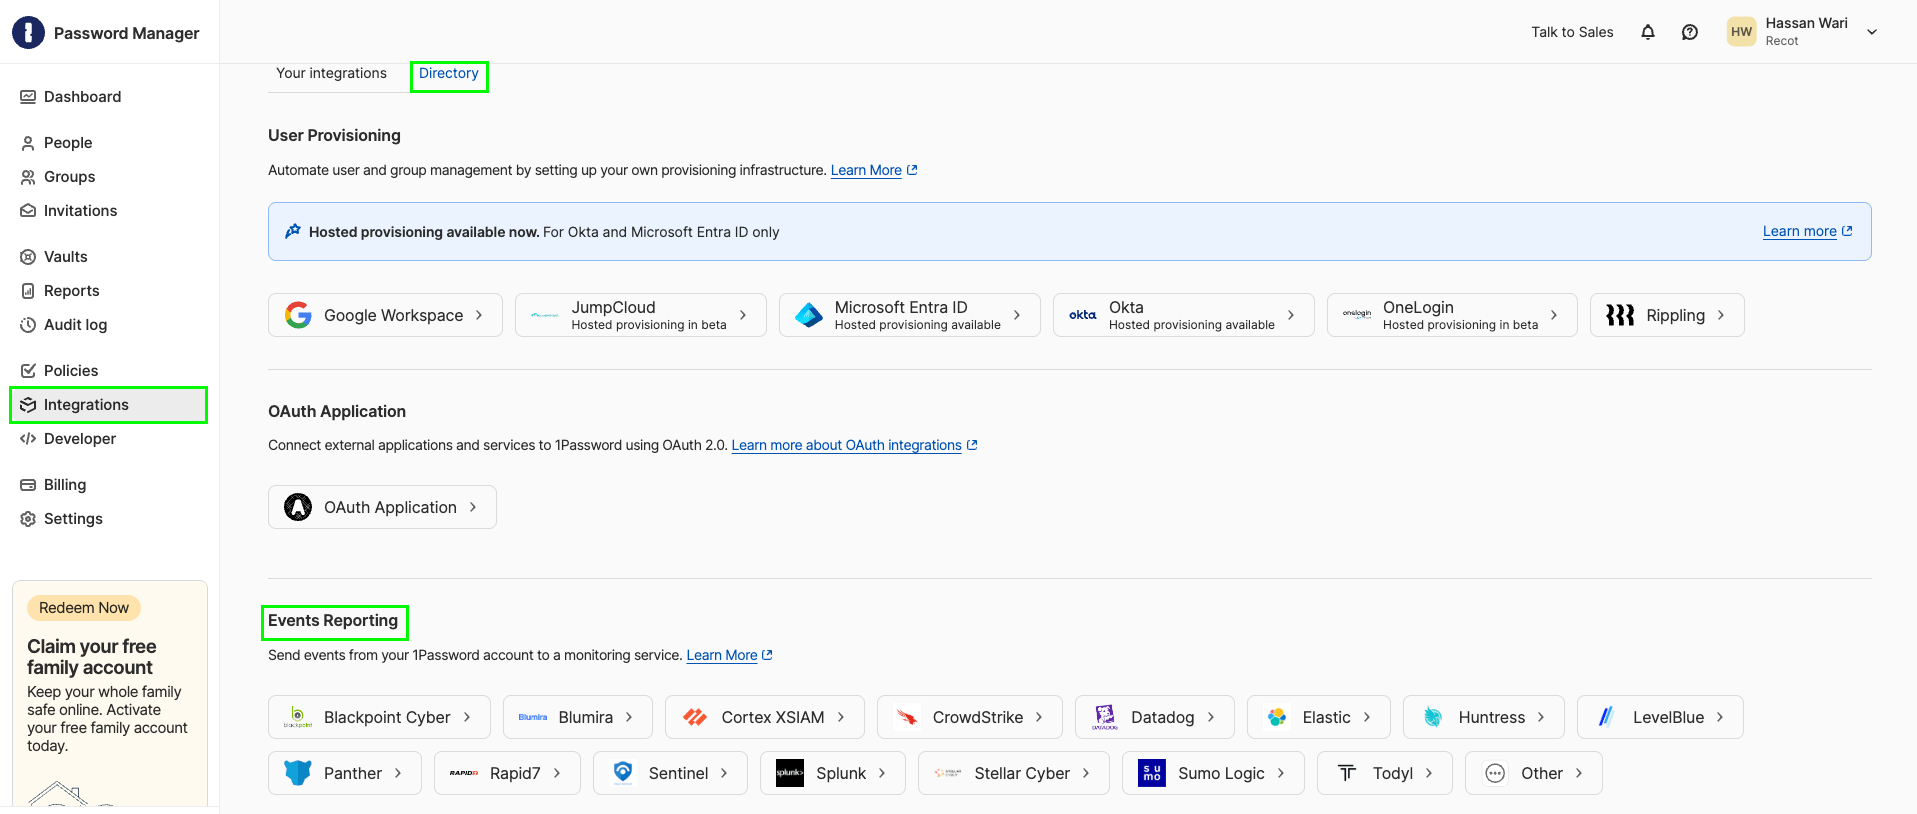The height and width of the screenshot is (814, 1917).
Task: Open the JumpCloud integration card
Action: click(x=641, y=315)
